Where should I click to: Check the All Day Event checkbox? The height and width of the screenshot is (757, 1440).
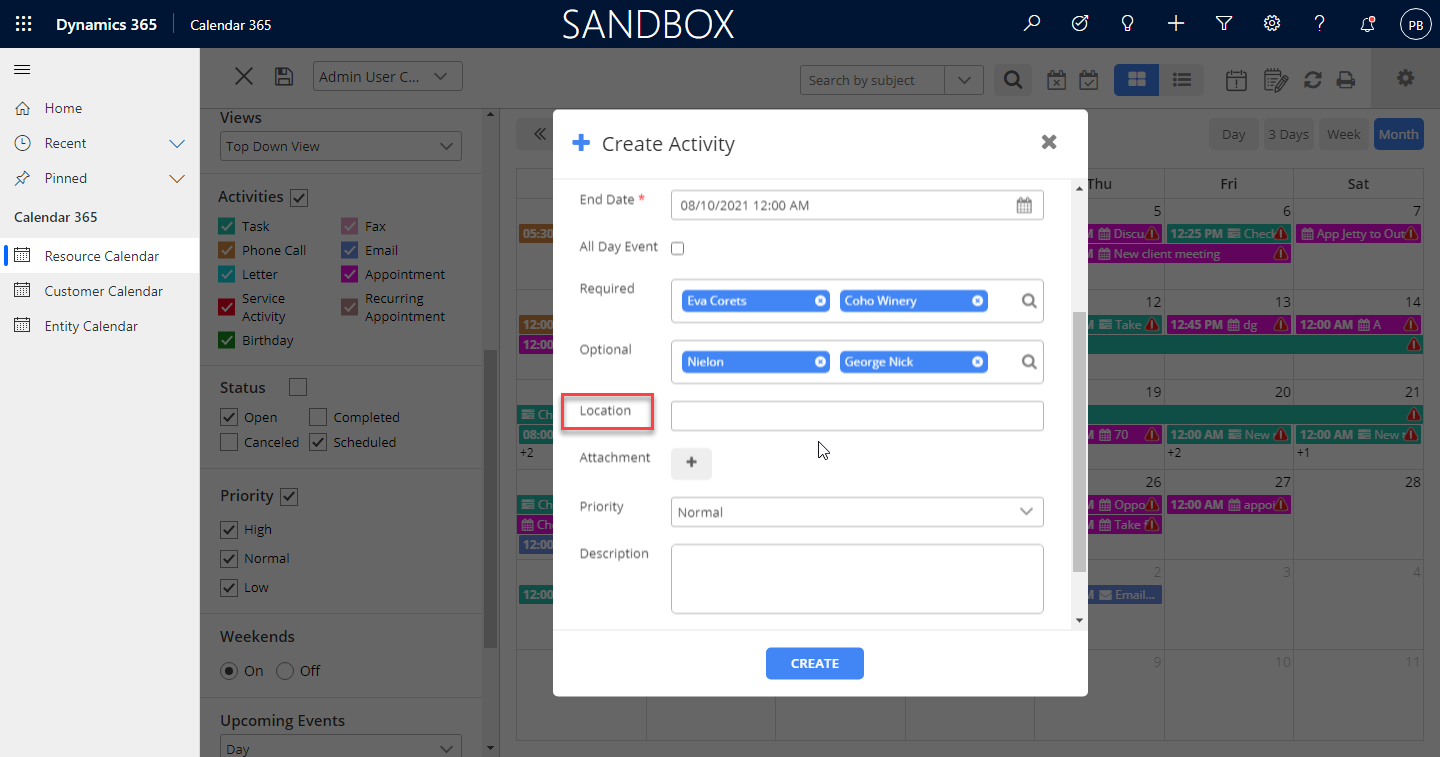(x=678, y=248)
